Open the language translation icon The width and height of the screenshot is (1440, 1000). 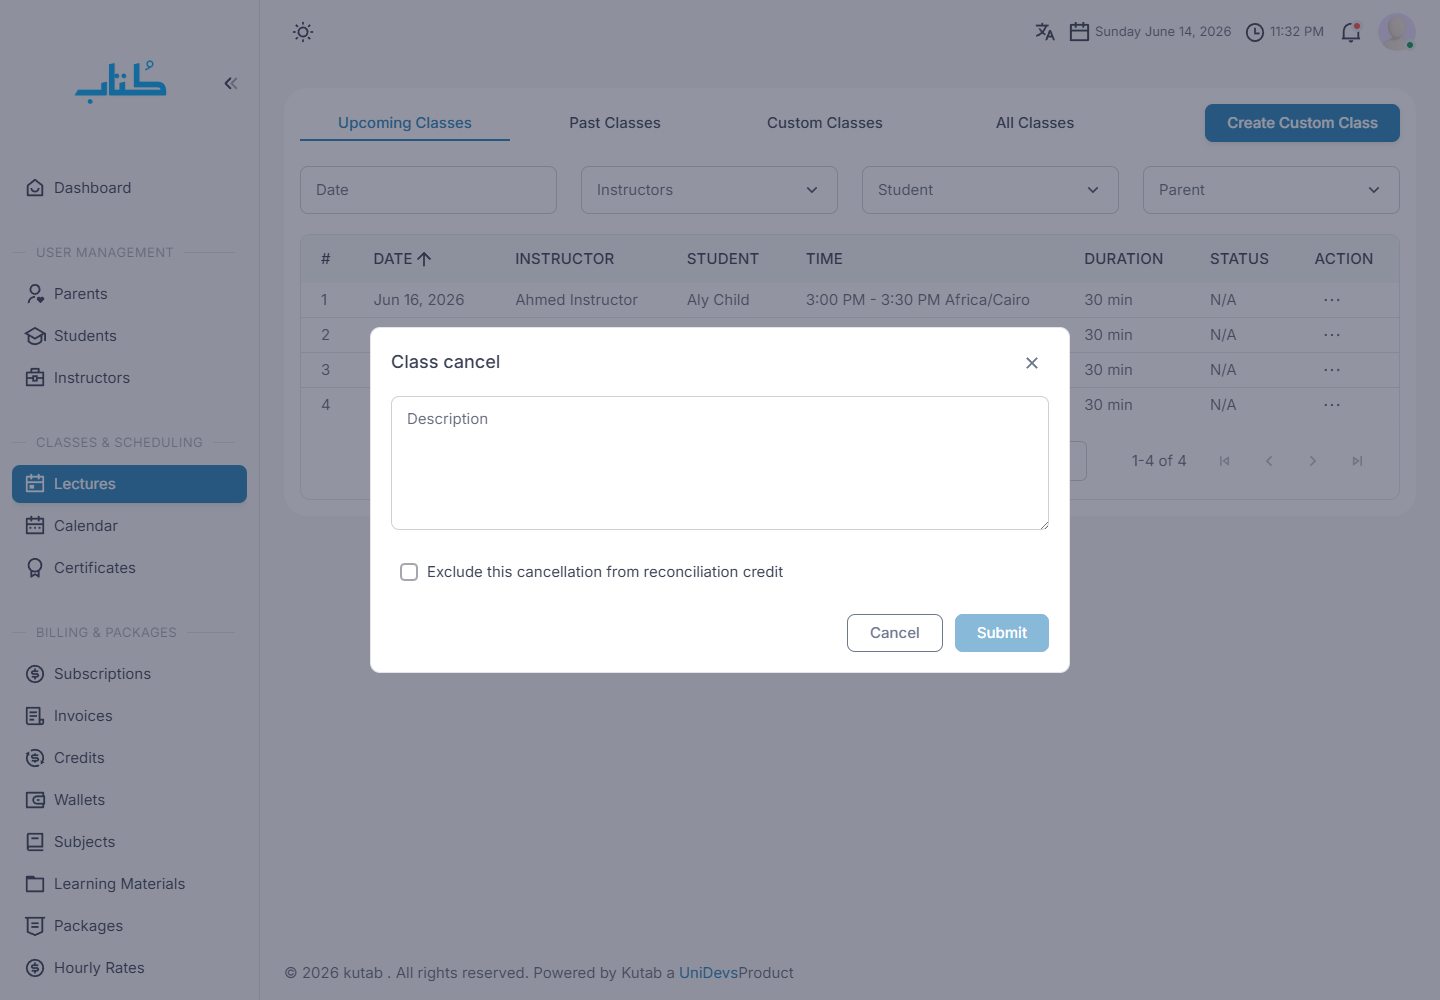[x=1045, y=32]
